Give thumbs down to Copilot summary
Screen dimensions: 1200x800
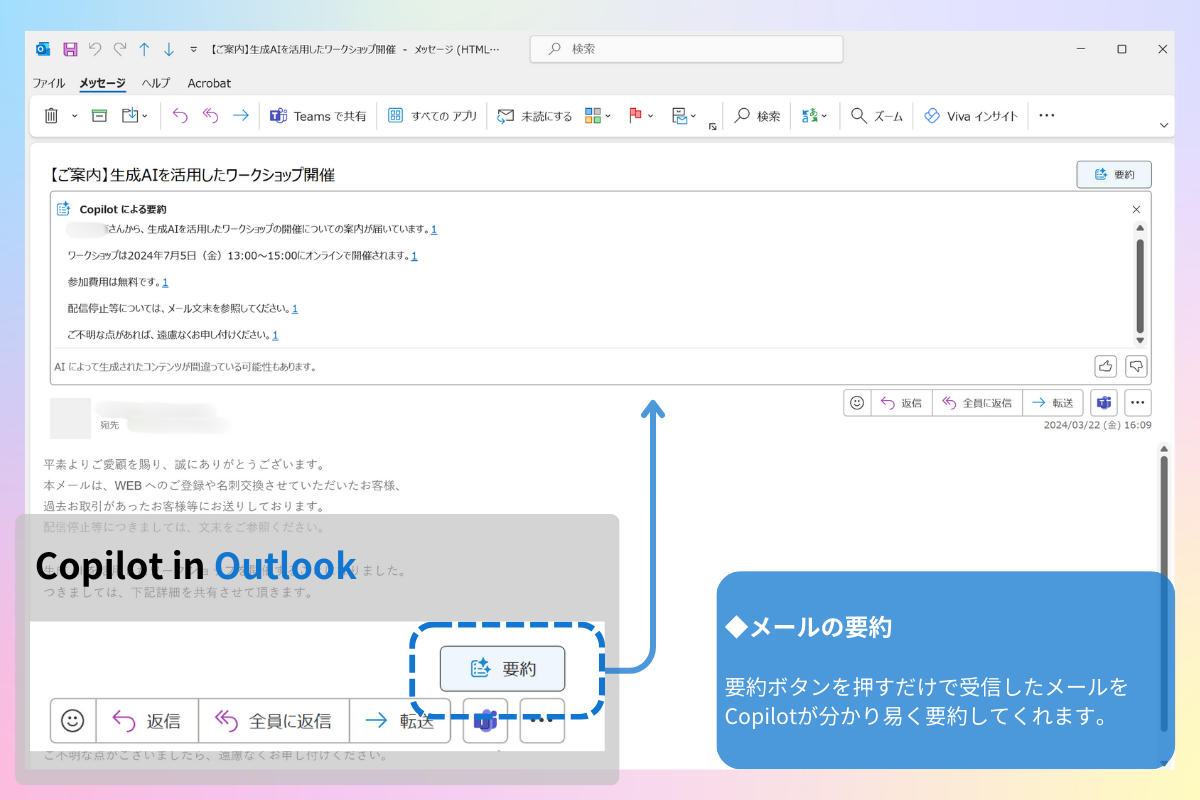tap(1136, 366)
